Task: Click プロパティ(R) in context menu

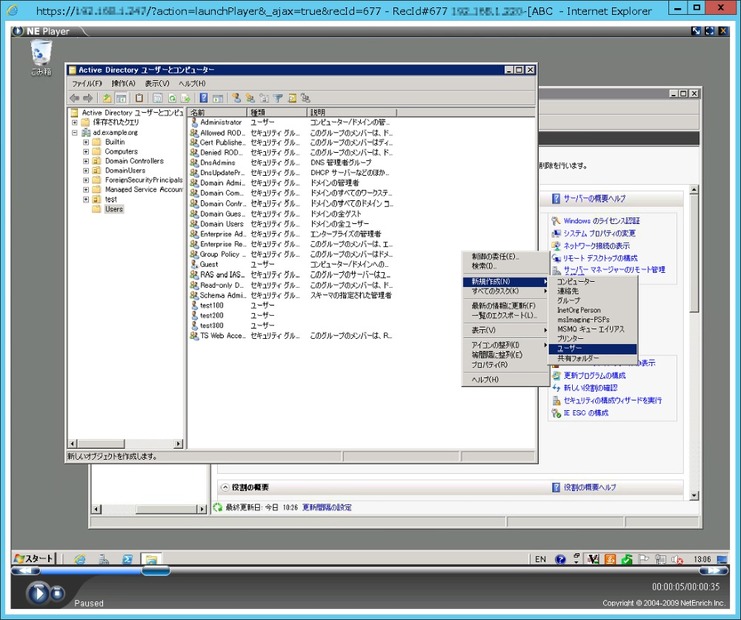Action: (505, 365)
